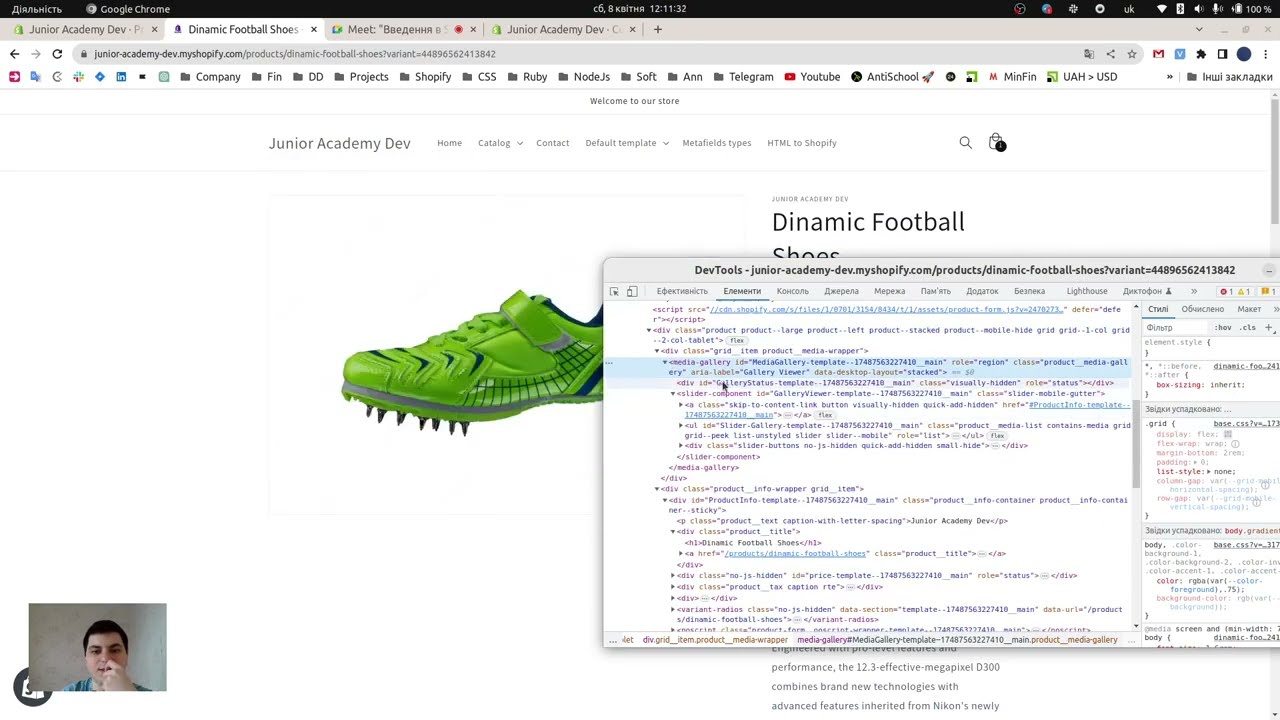Switch to the Мережа DevTools tab
Image resolution: width=1280 pixels, height=720 pixels.
tap(889, 291)
